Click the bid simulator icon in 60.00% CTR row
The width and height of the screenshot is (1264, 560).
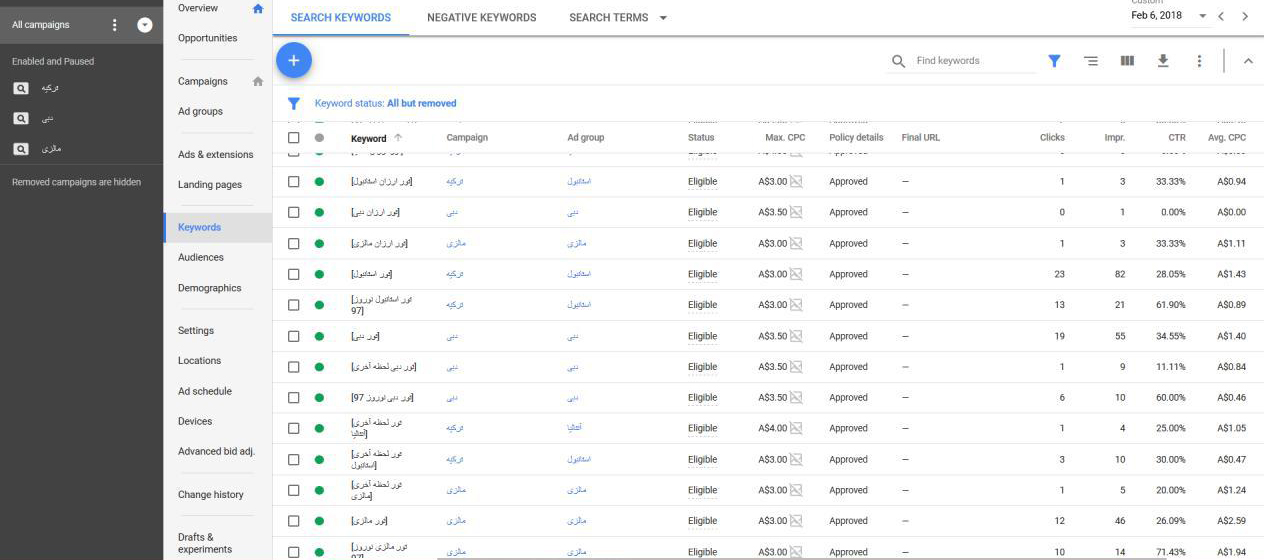coord(796,397)
